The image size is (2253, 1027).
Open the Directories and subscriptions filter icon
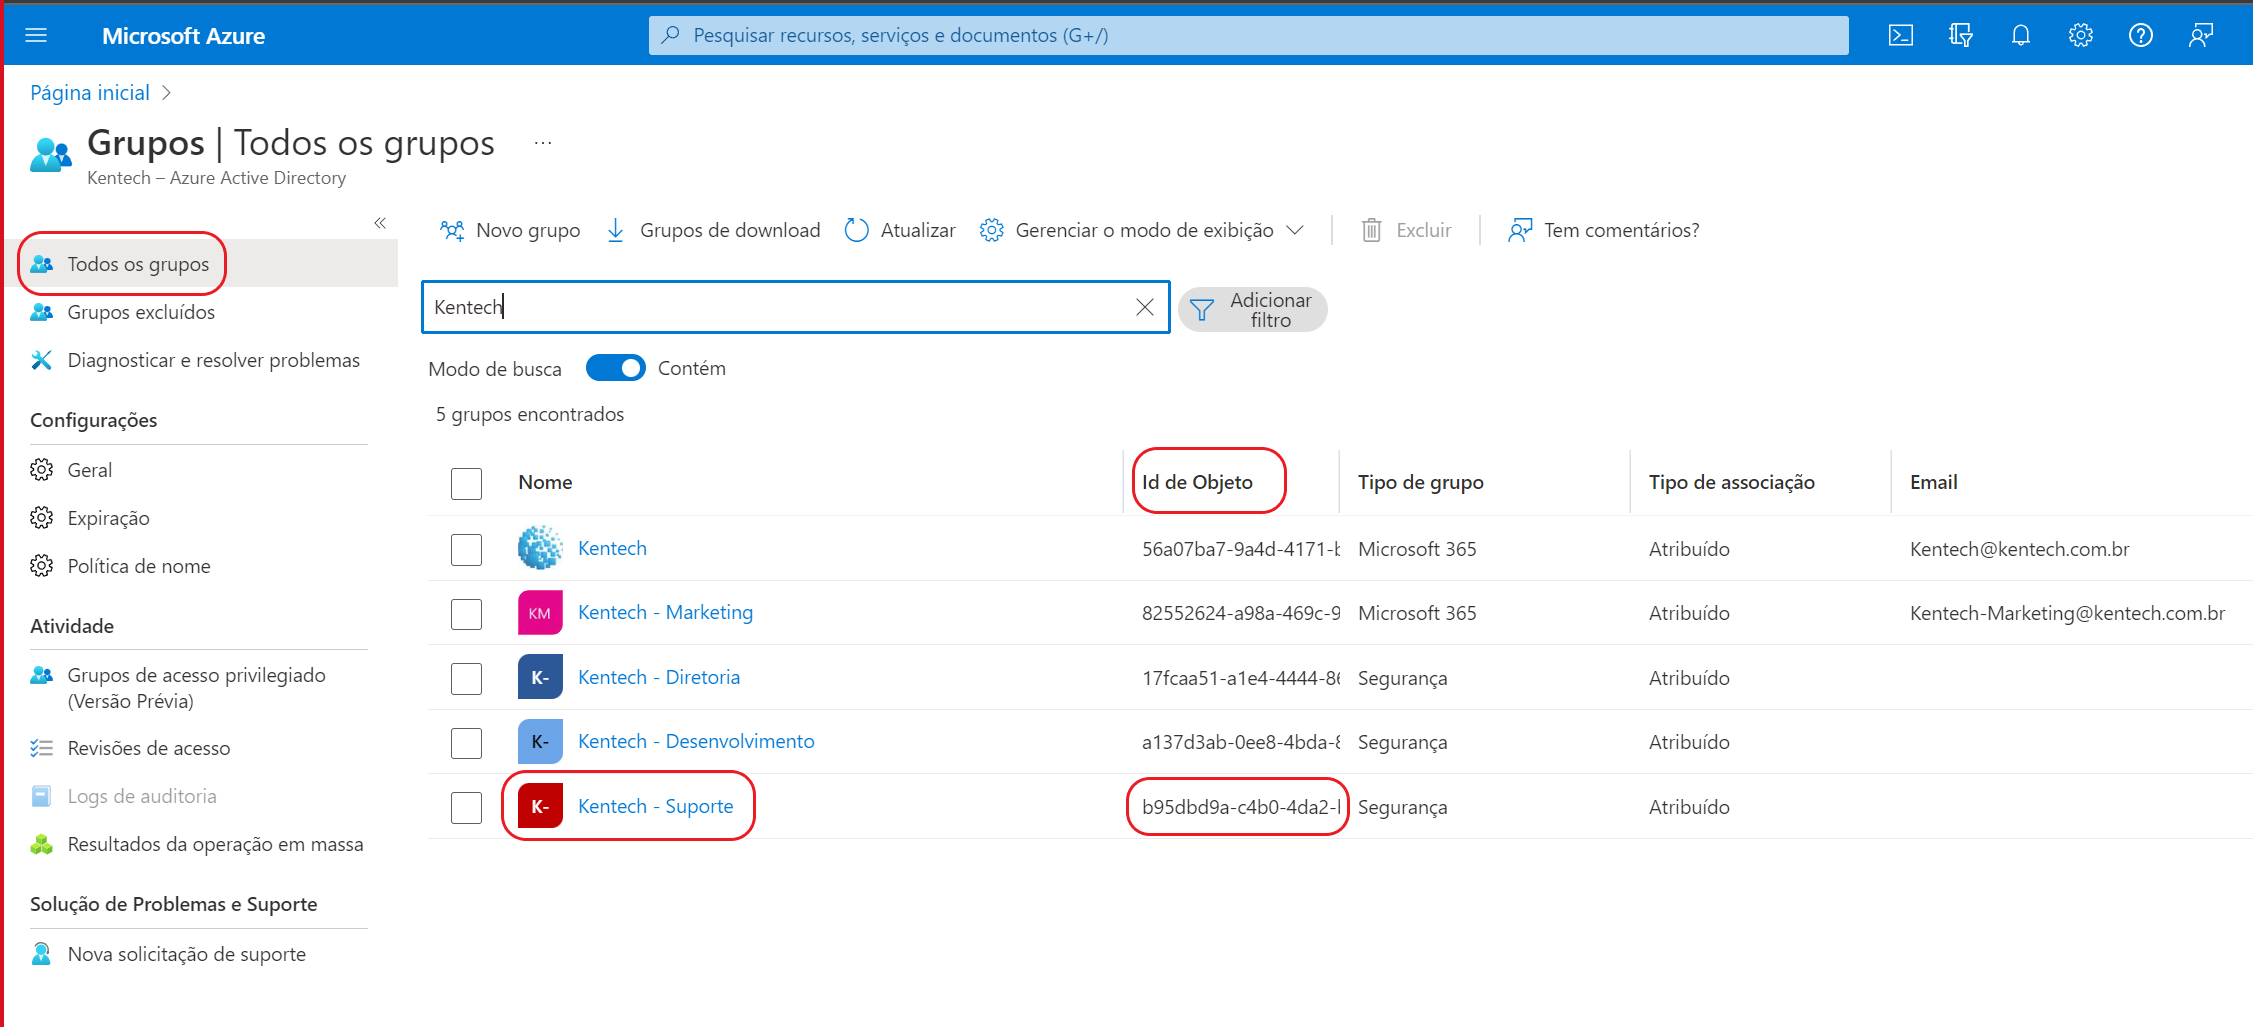[x=1960, y=36]
